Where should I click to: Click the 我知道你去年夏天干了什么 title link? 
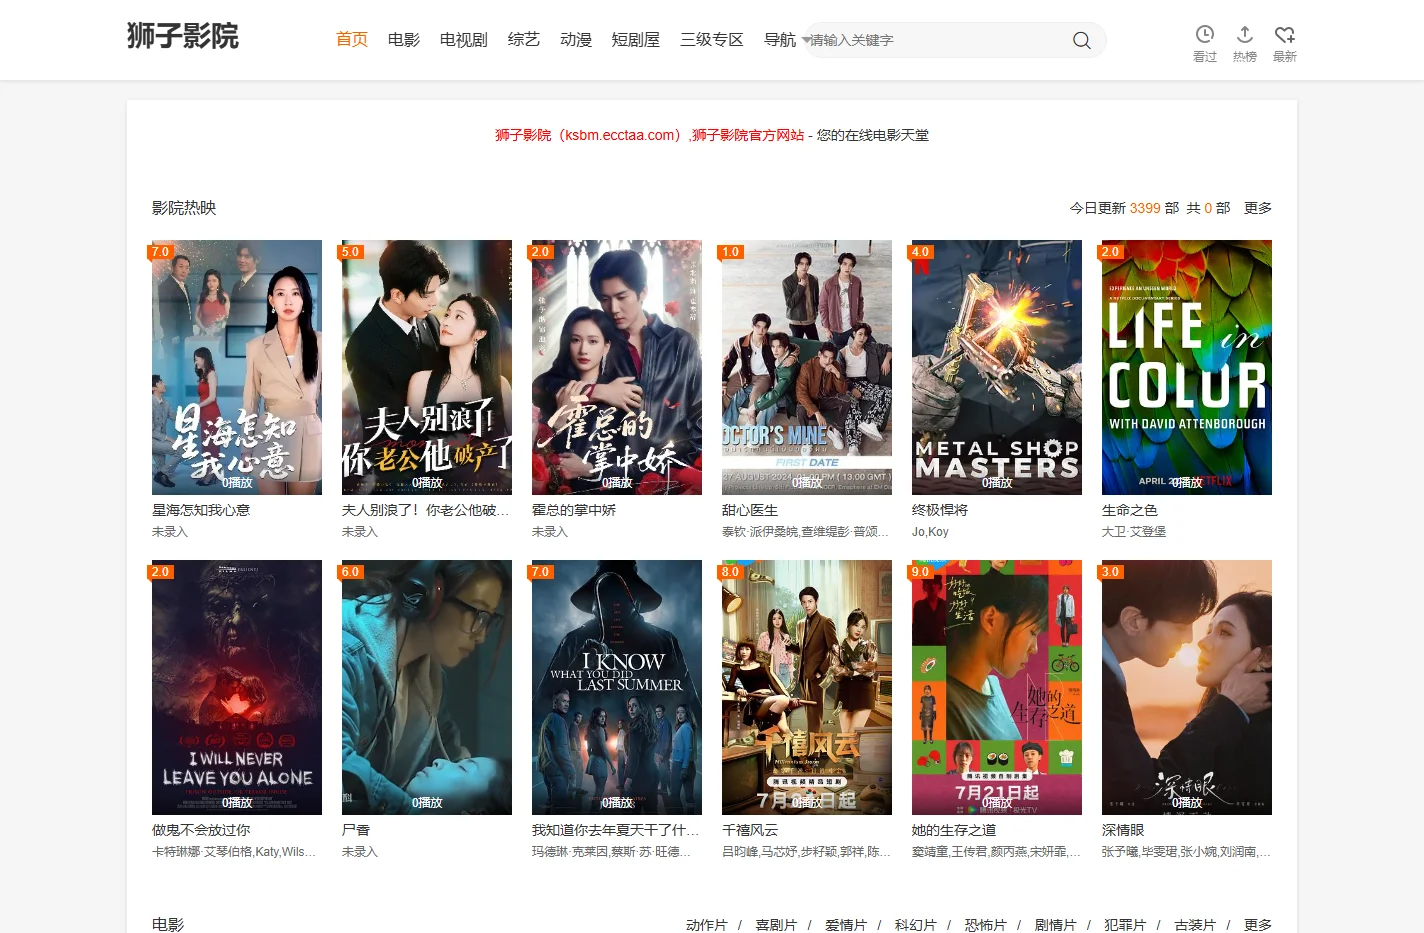tap(616, 830)
